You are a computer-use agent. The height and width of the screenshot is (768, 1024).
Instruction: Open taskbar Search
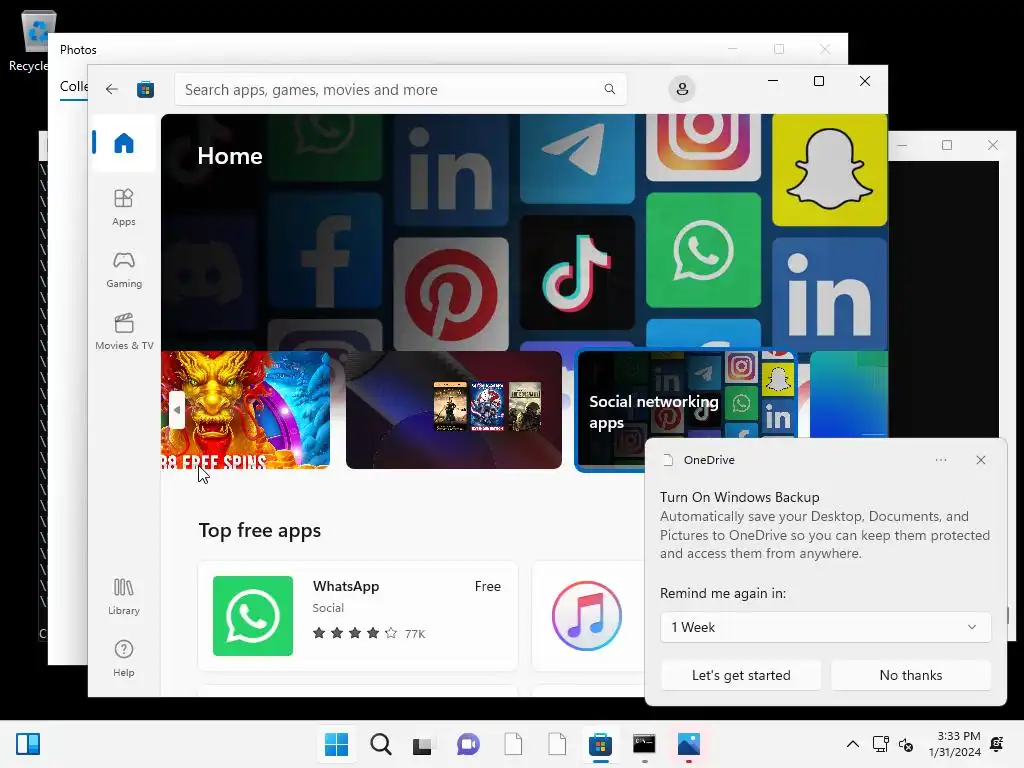pyautogui.click(x=381, y=744)
